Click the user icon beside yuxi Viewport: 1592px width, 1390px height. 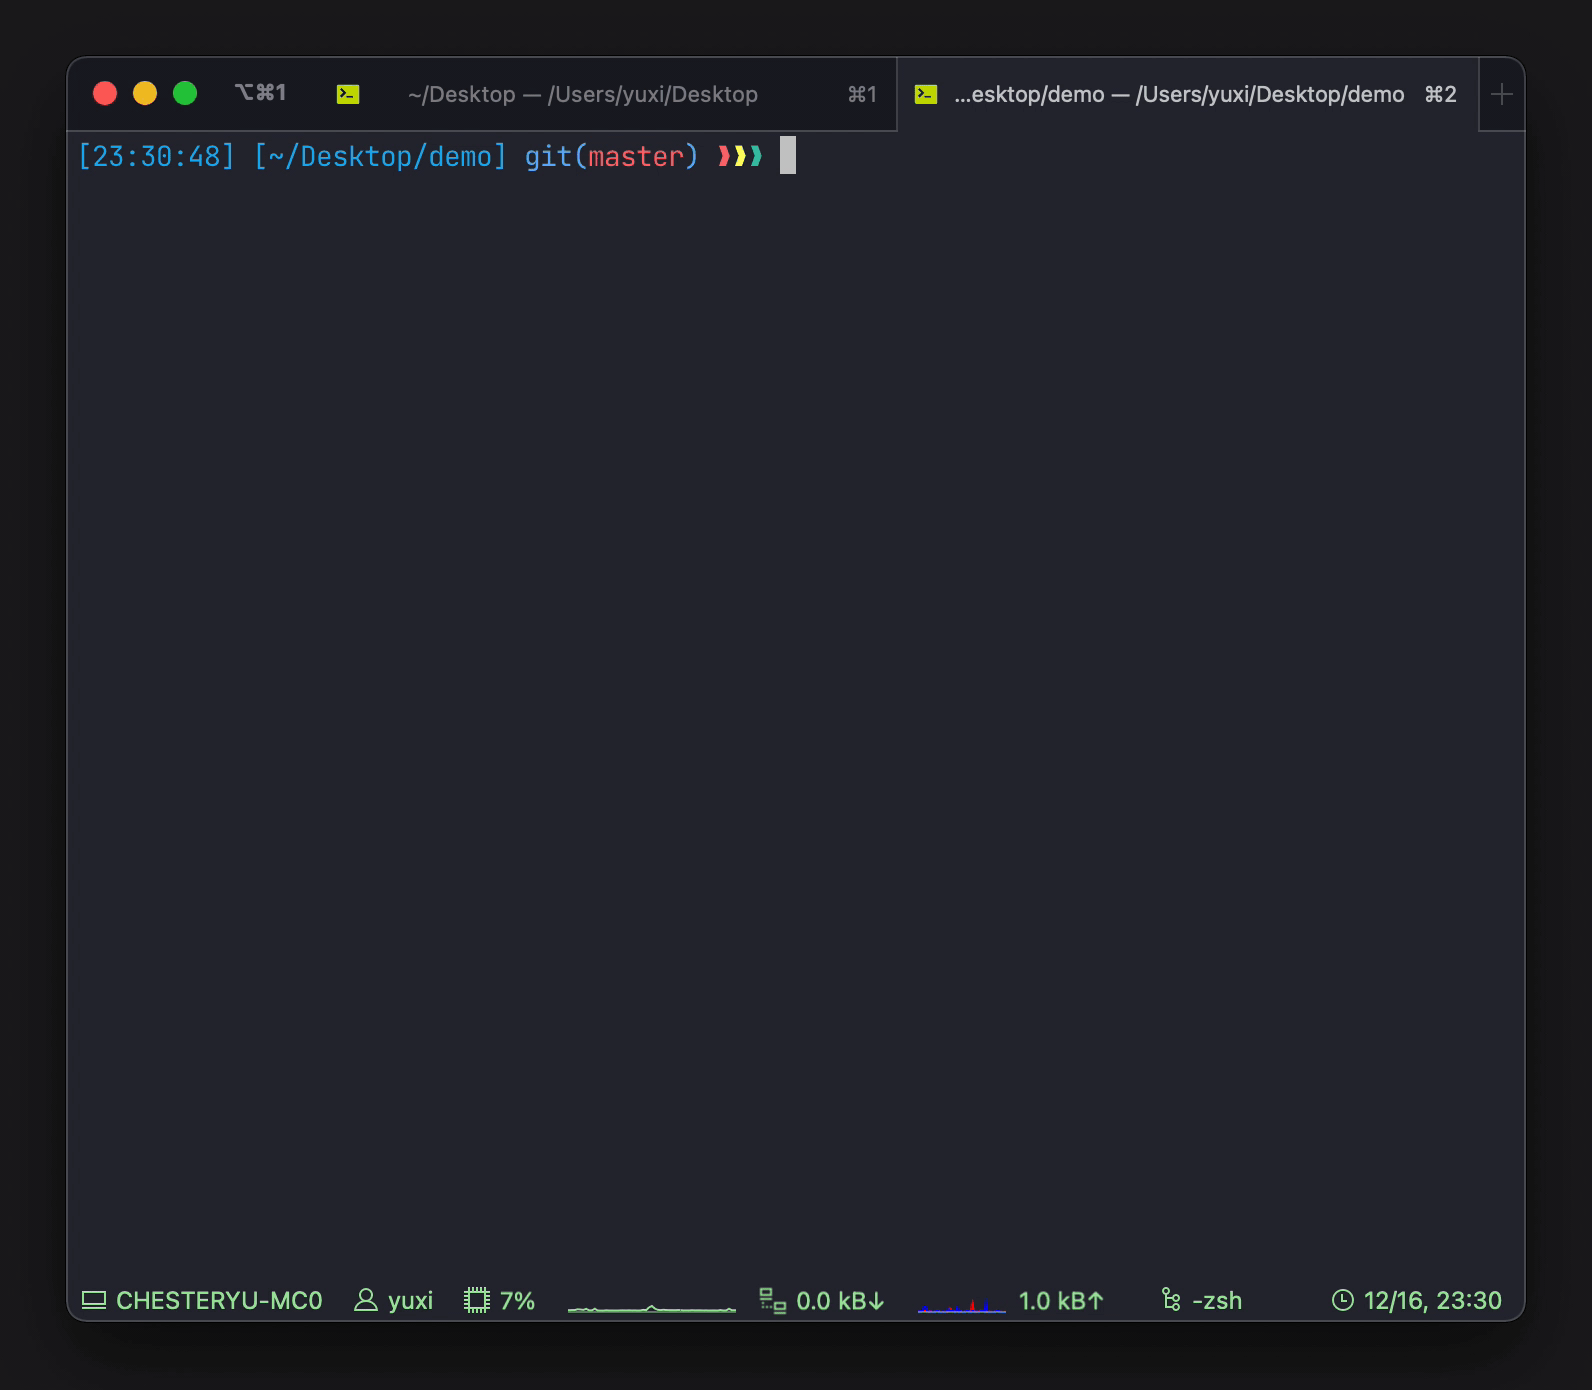366,1300
